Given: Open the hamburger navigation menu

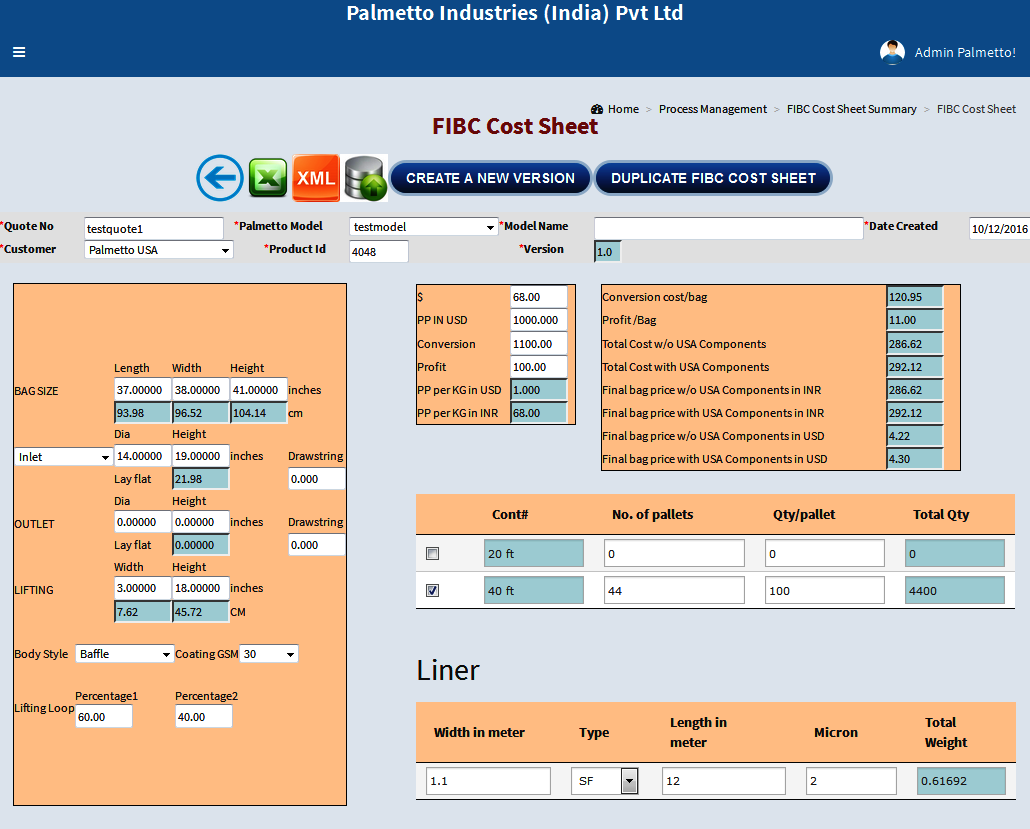Looking at the screenshot, I should click(x=19, y=52).
